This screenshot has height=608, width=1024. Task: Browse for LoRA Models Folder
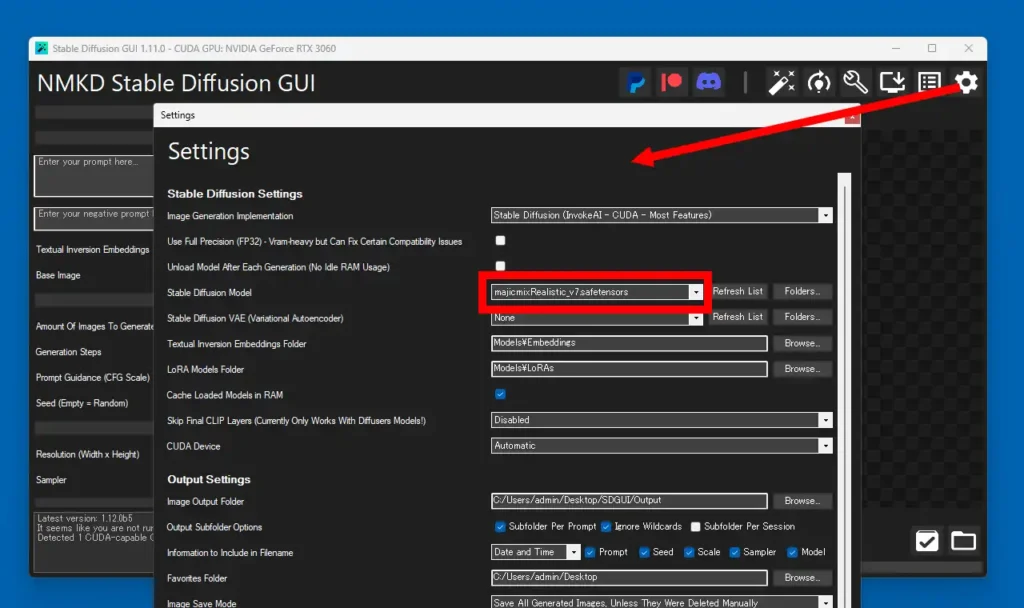(x=802, y=368)
